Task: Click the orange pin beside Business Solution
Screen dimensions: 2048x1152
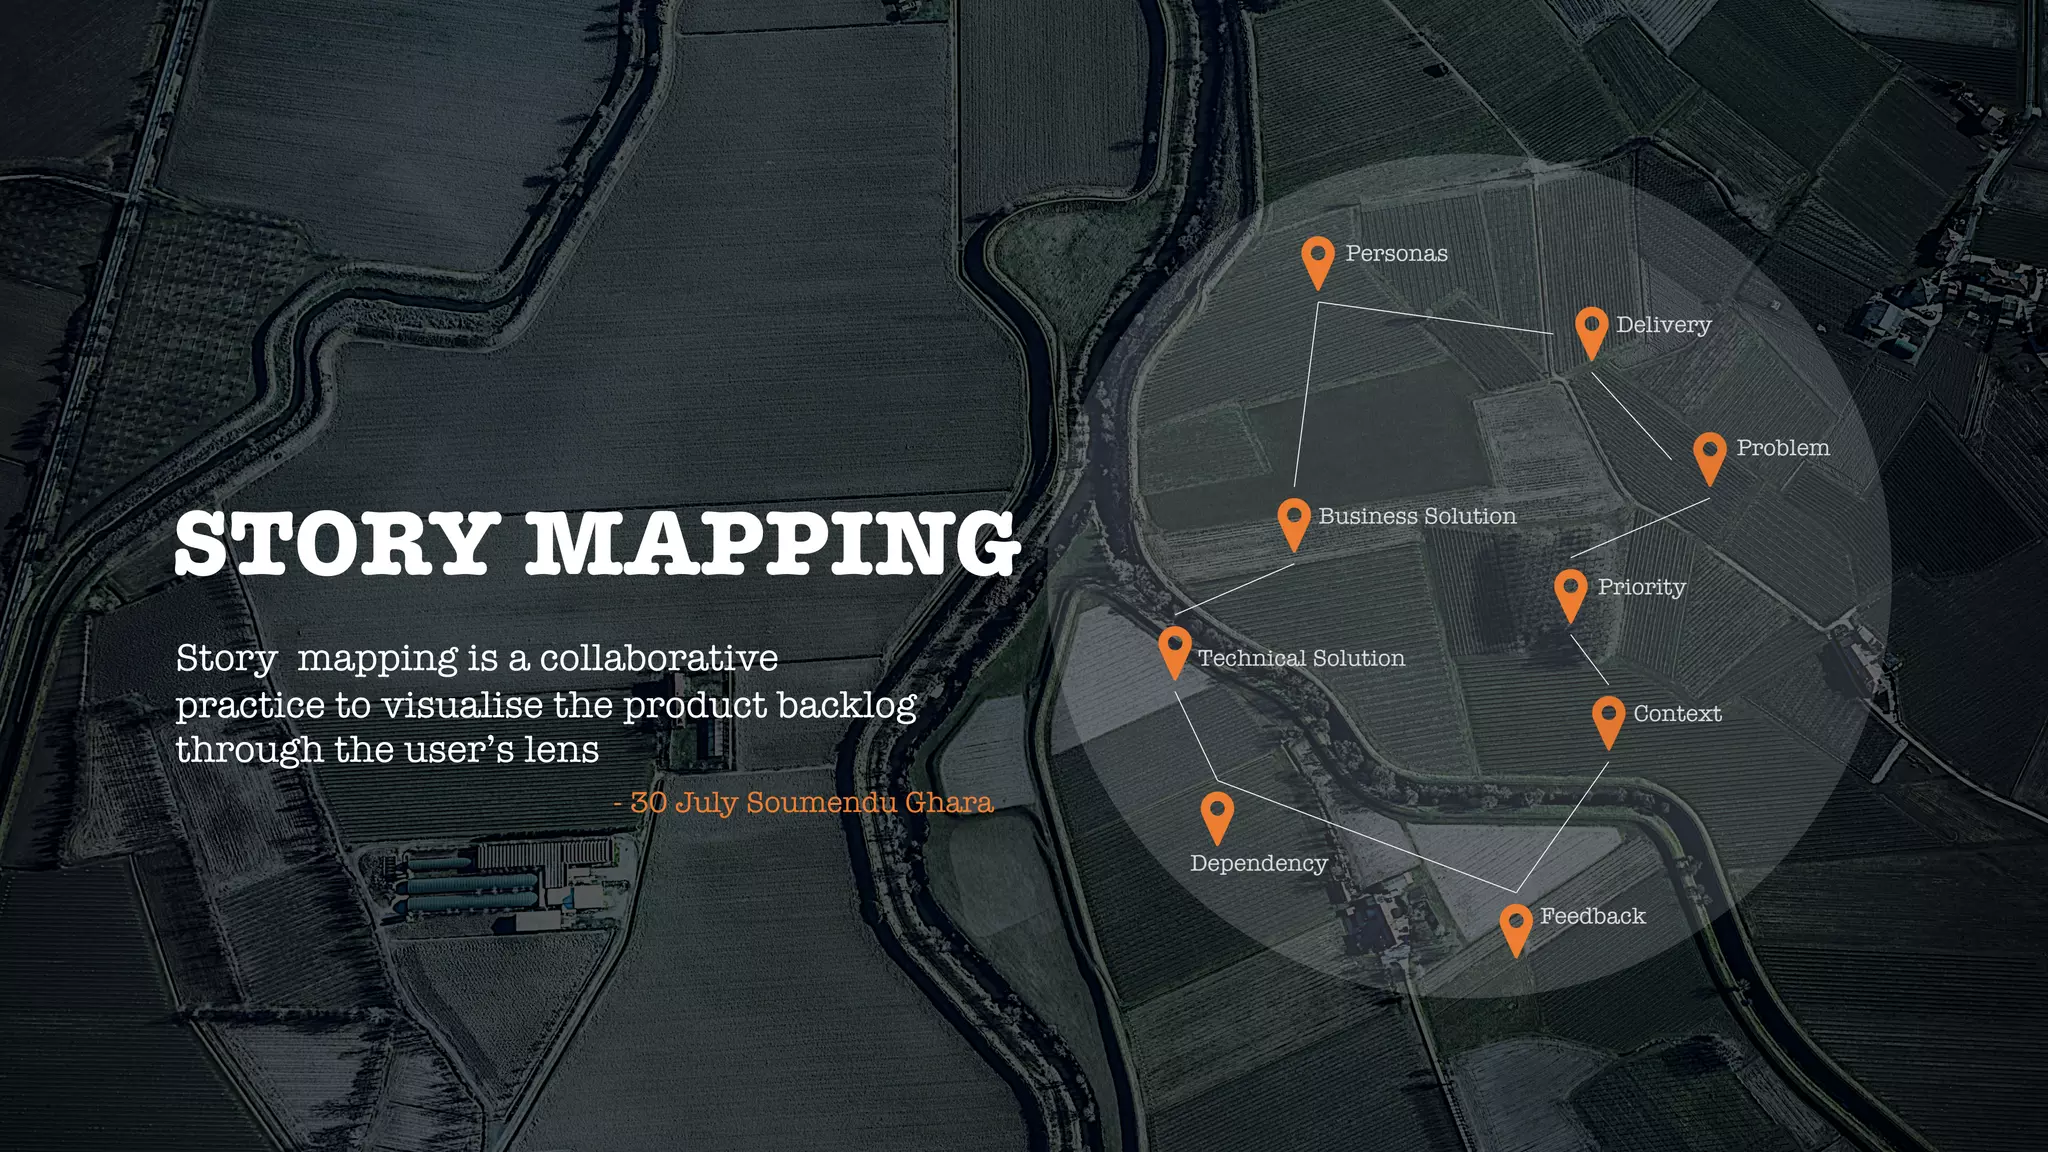Action: point(1294,525)
